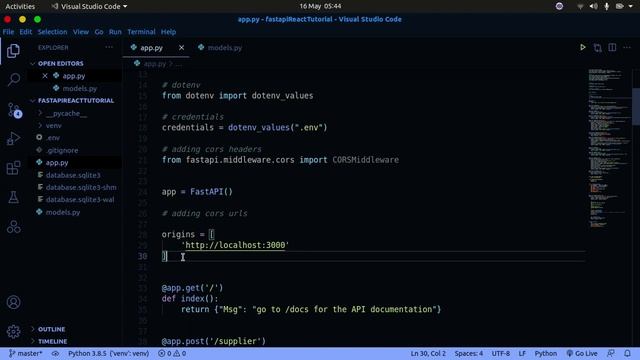Open the File menu
Screen dimensions: 640x360
pyautogui.click(x=8, y=31)
